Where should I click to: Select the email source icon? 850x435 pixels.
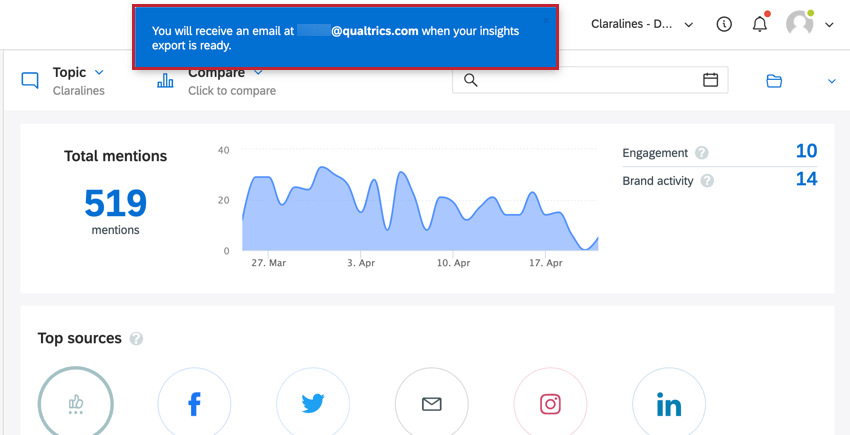pos(432,405)
